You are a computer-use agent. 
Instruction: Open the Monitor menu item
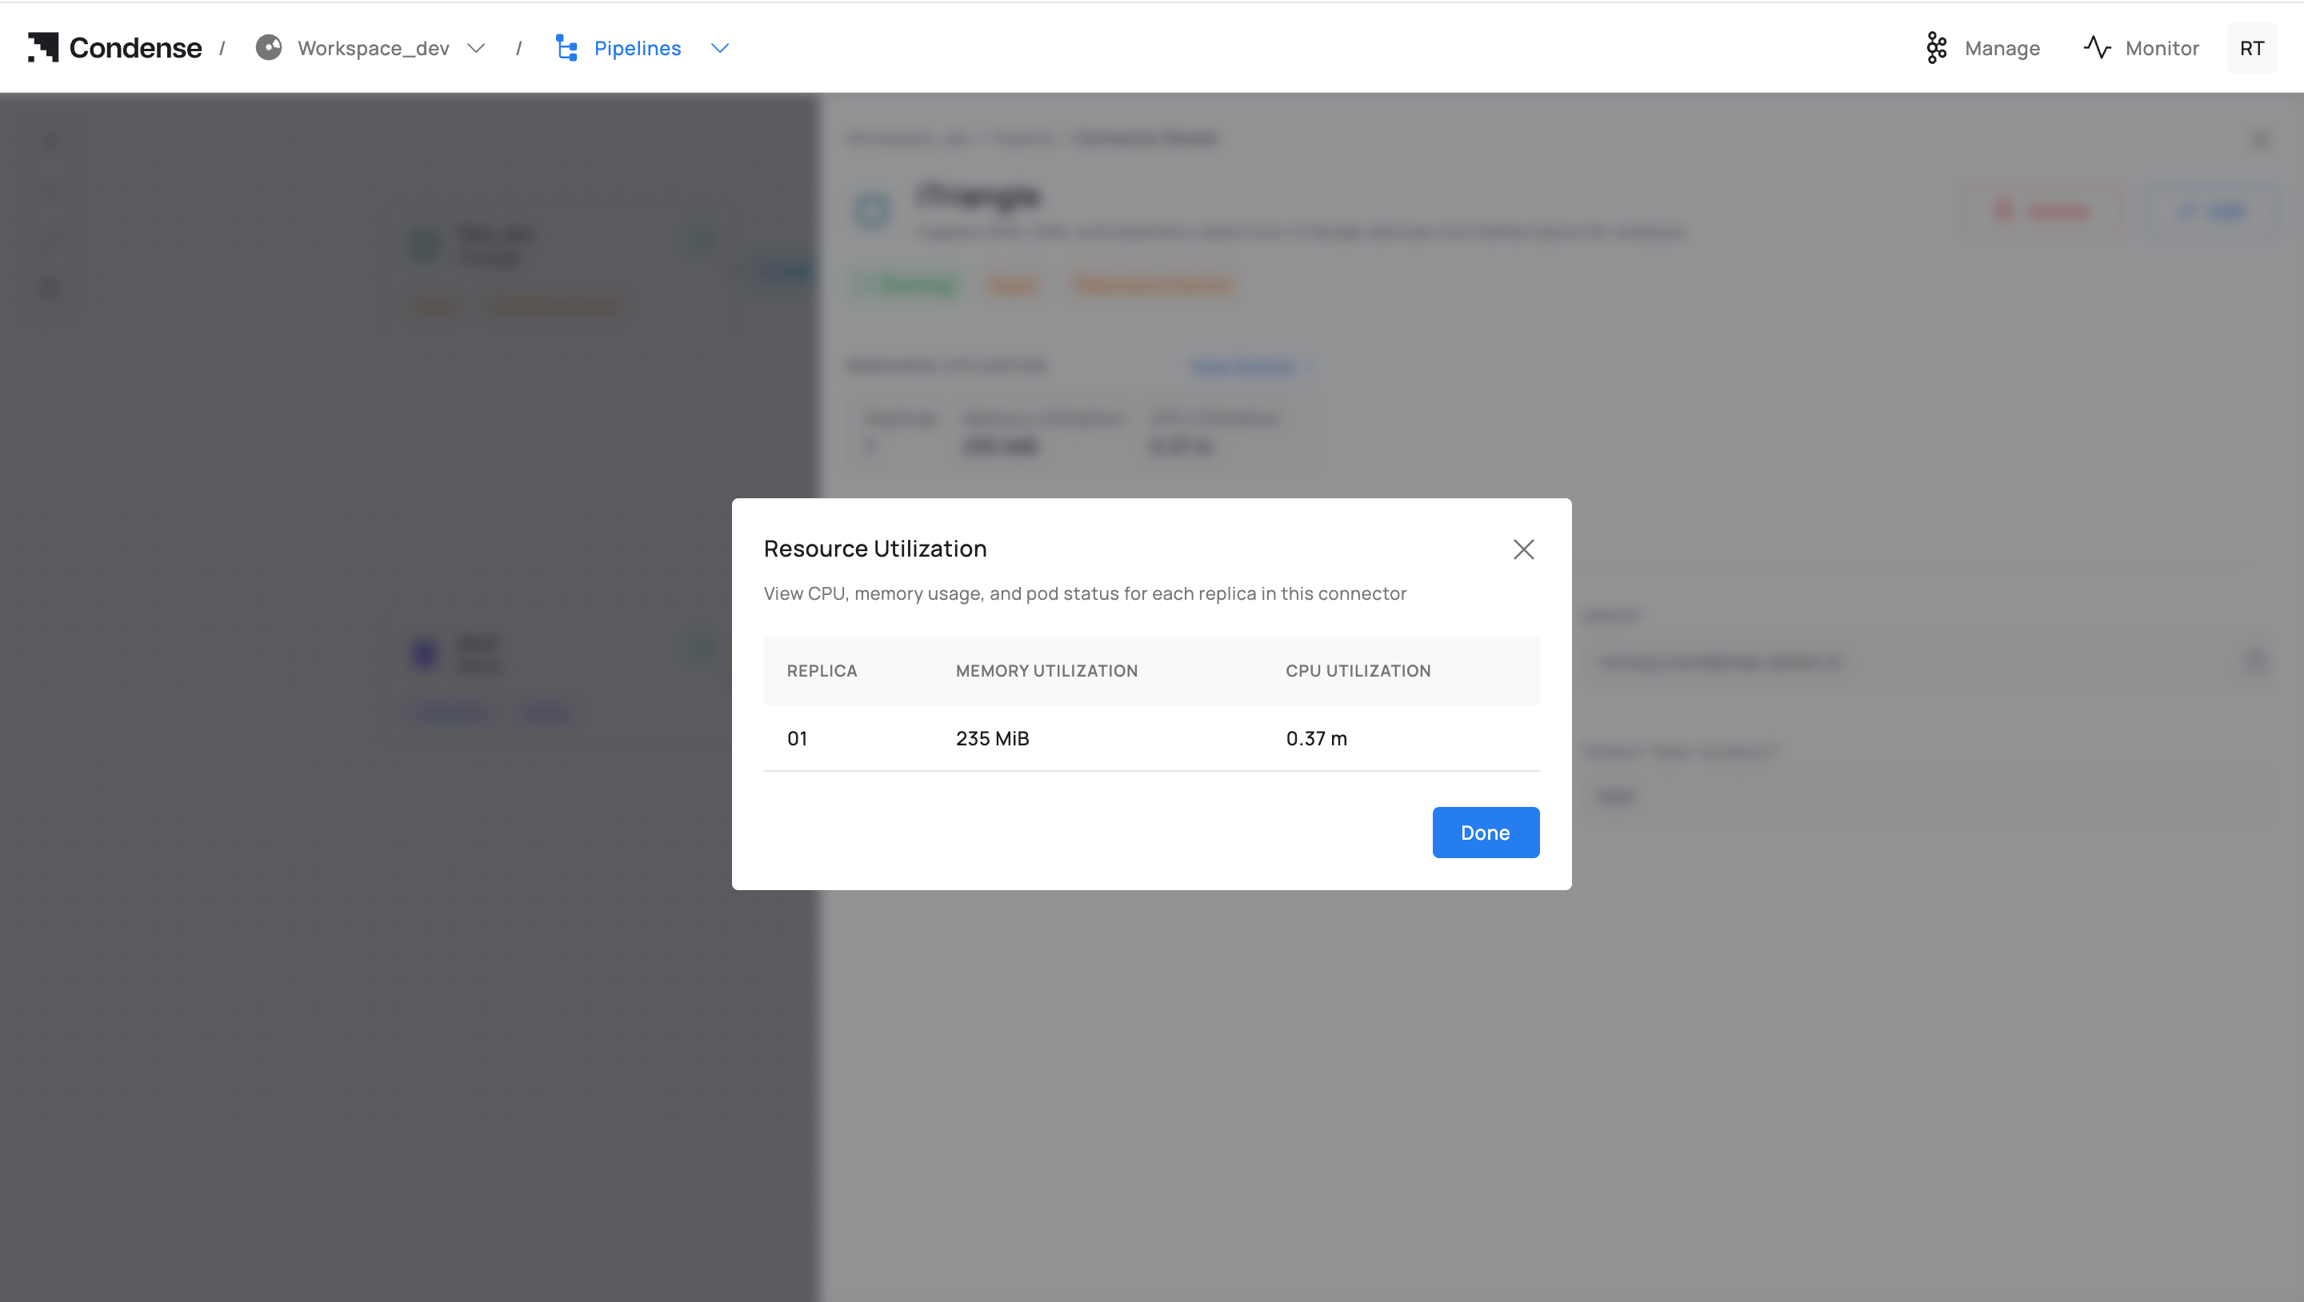click(2161, 47)
